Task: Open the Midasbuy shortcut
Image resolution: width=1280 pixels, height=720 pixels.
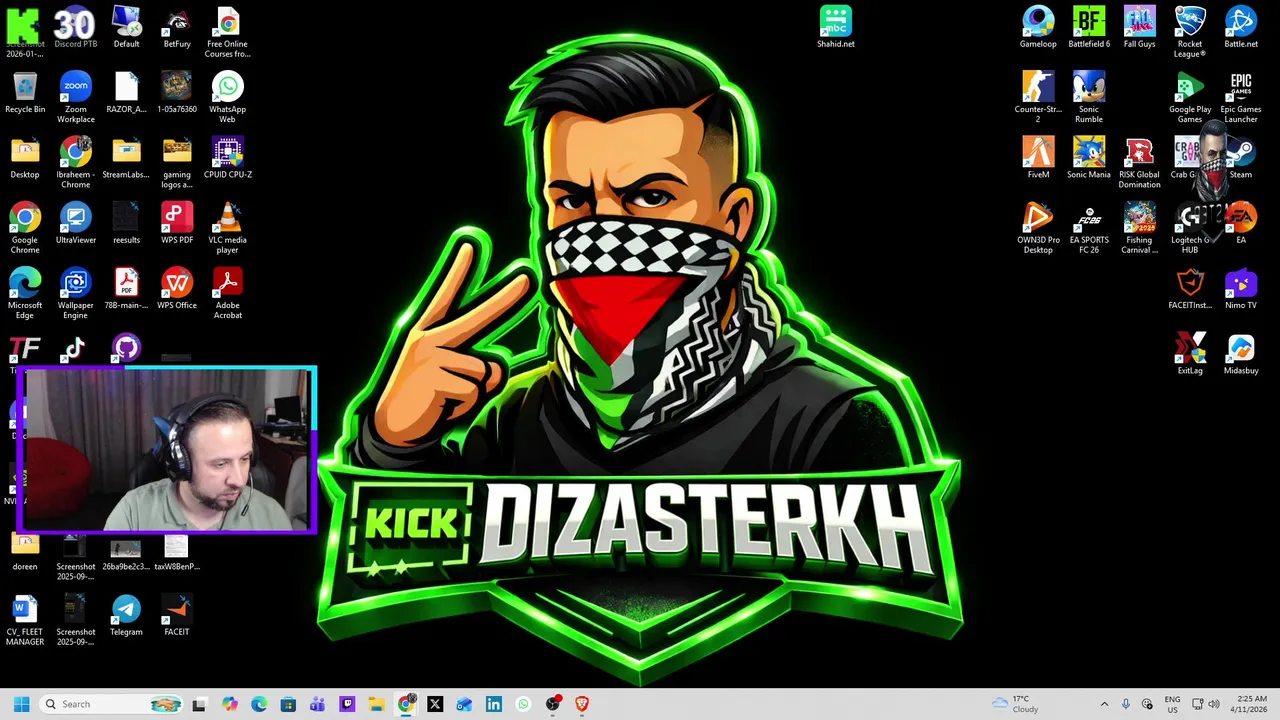Action: pyautogui.click(x=1241, y=353)
